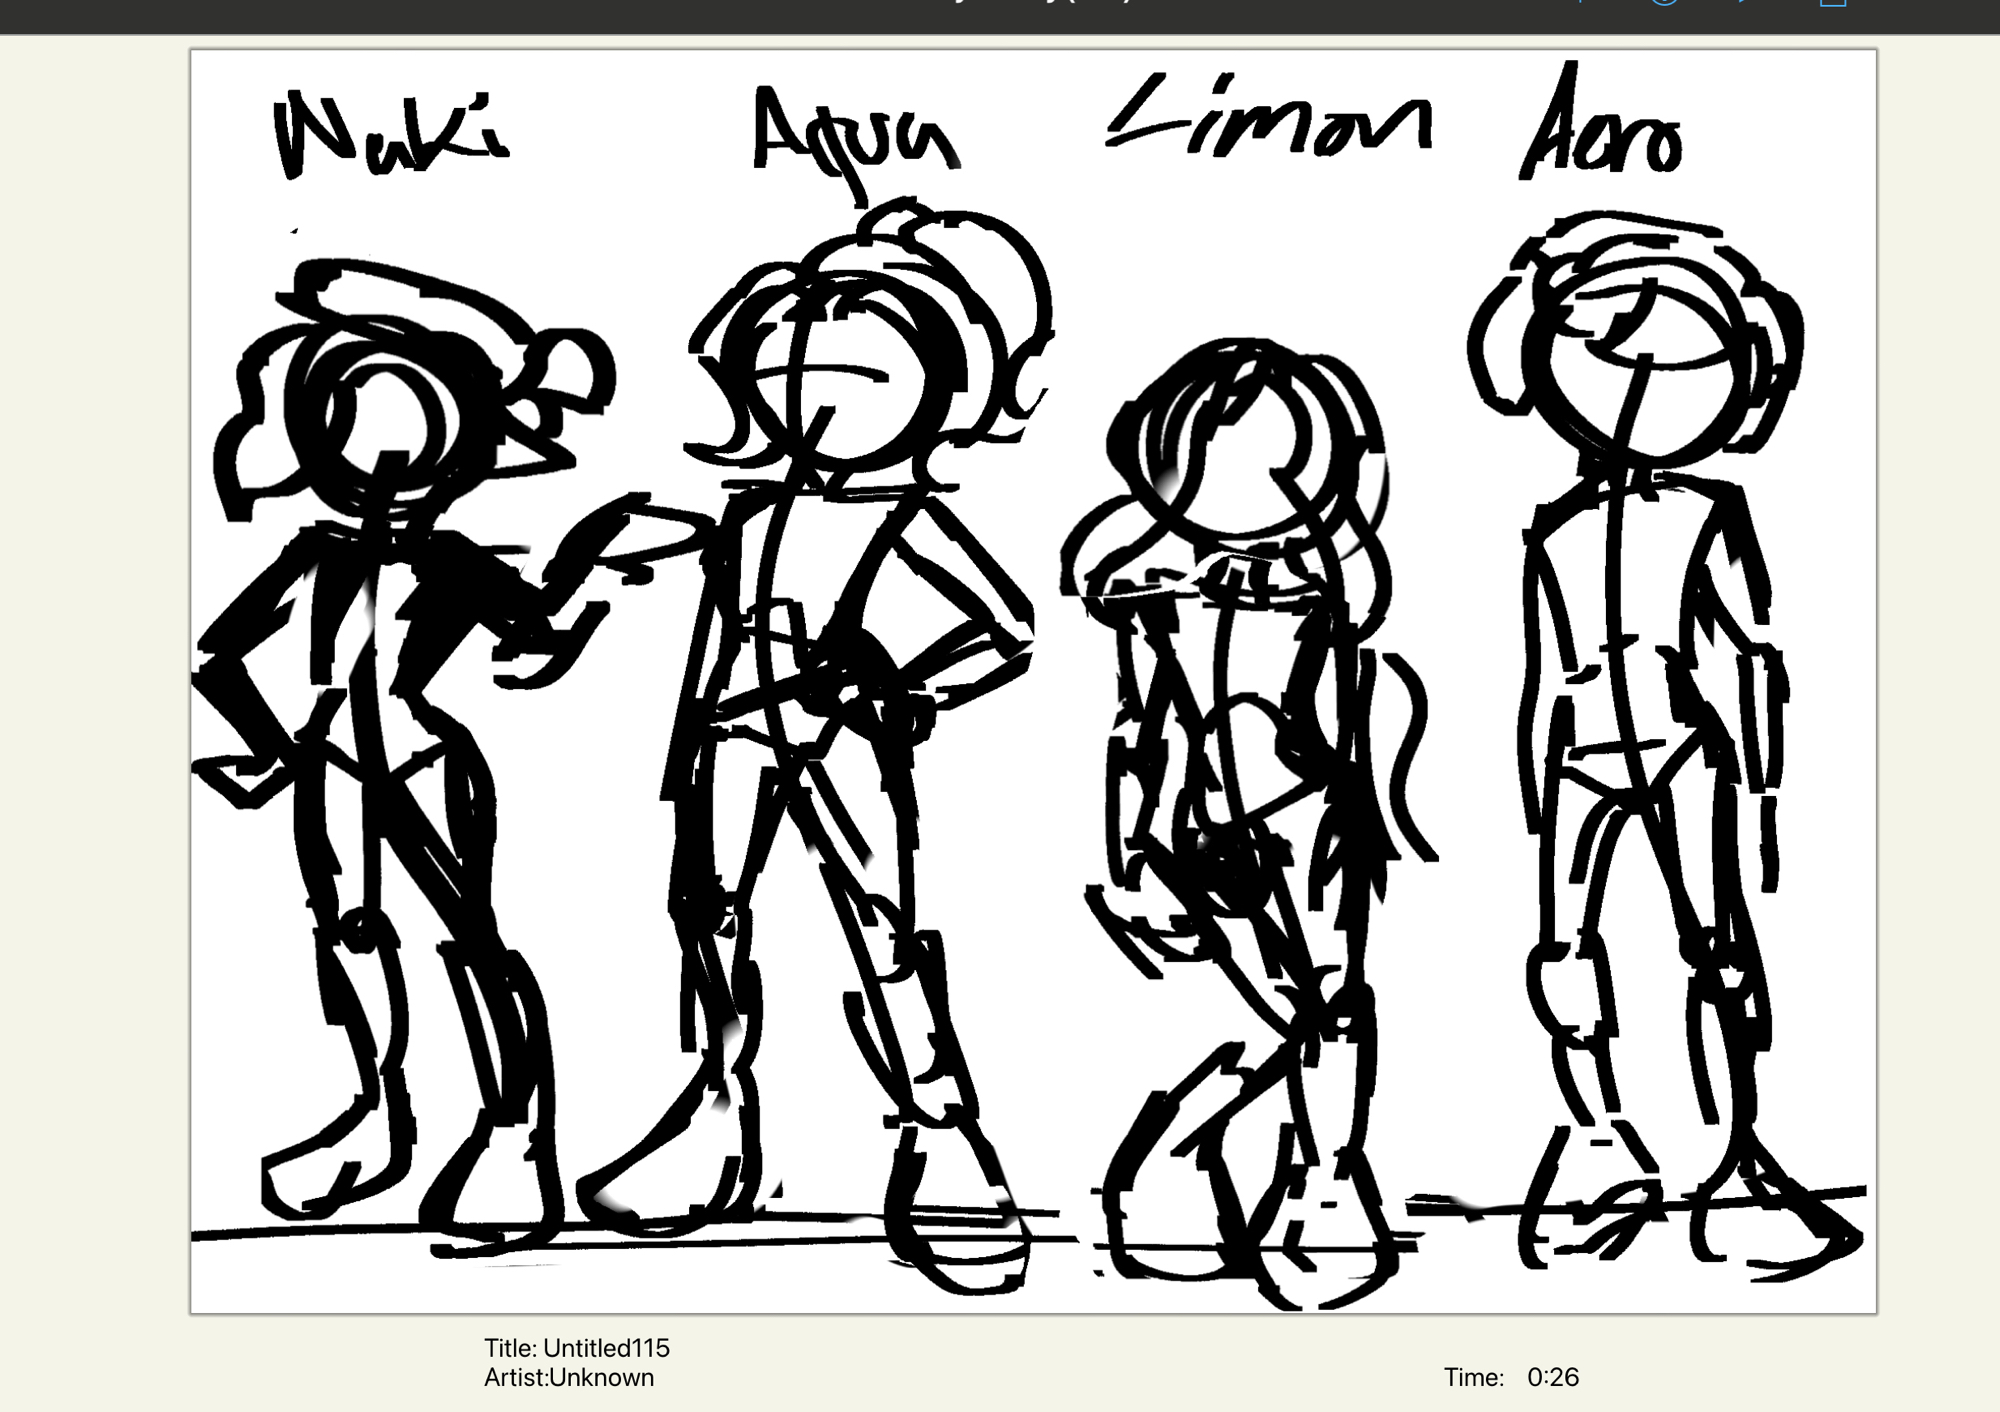
Task: Click the Title: Untitled115 text
Action: (x=576, y=1348)
